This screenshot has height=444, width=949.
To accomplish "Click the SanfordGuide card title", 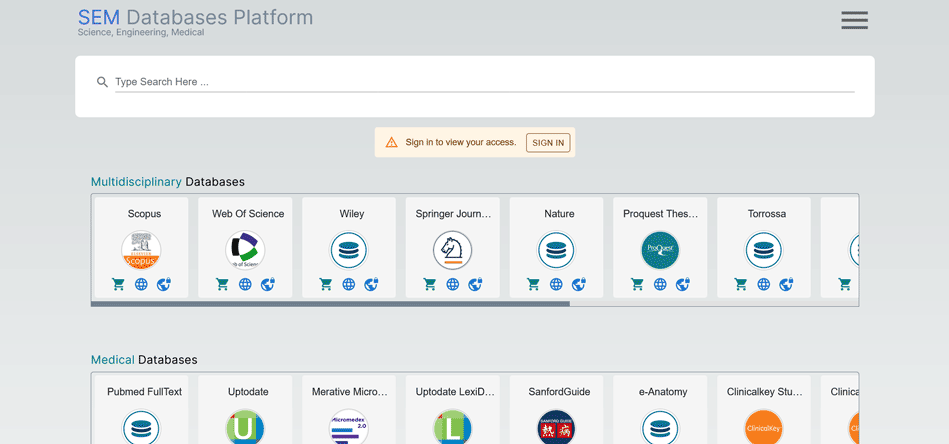I will point(559,392).
